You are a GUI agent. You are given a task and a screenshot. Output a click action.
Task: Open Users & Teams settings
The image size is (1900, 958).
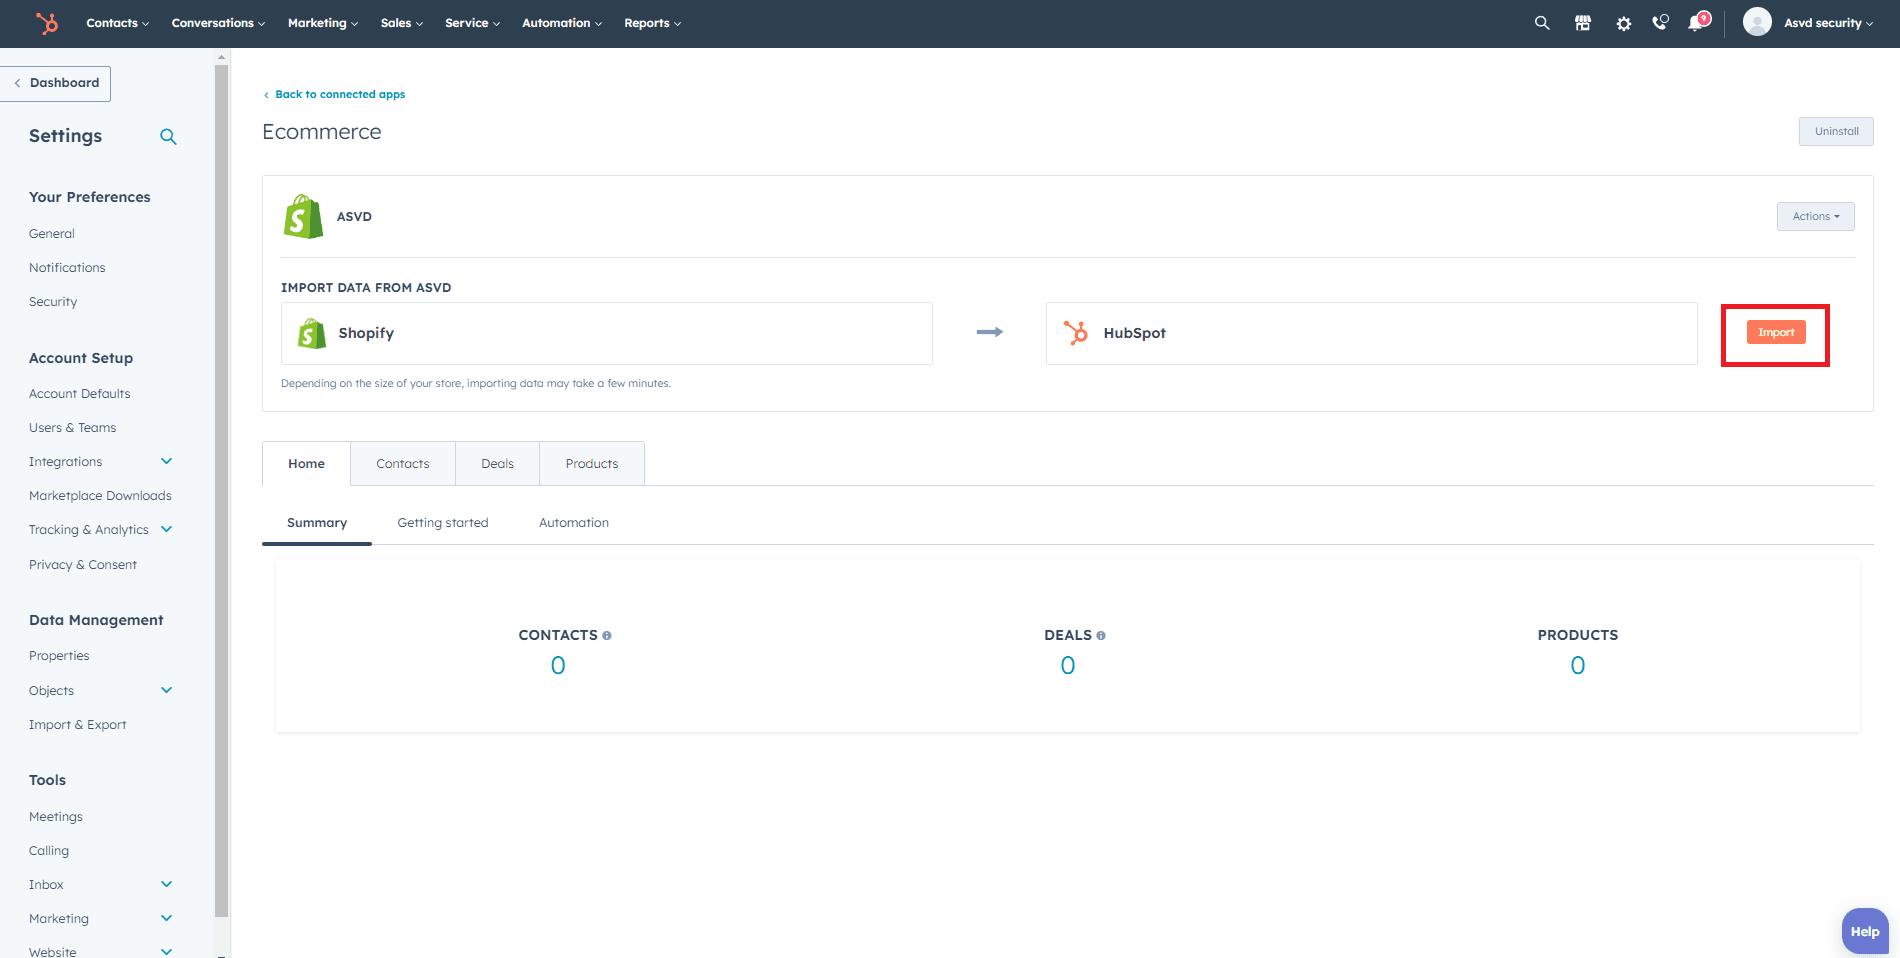[73, 428]
